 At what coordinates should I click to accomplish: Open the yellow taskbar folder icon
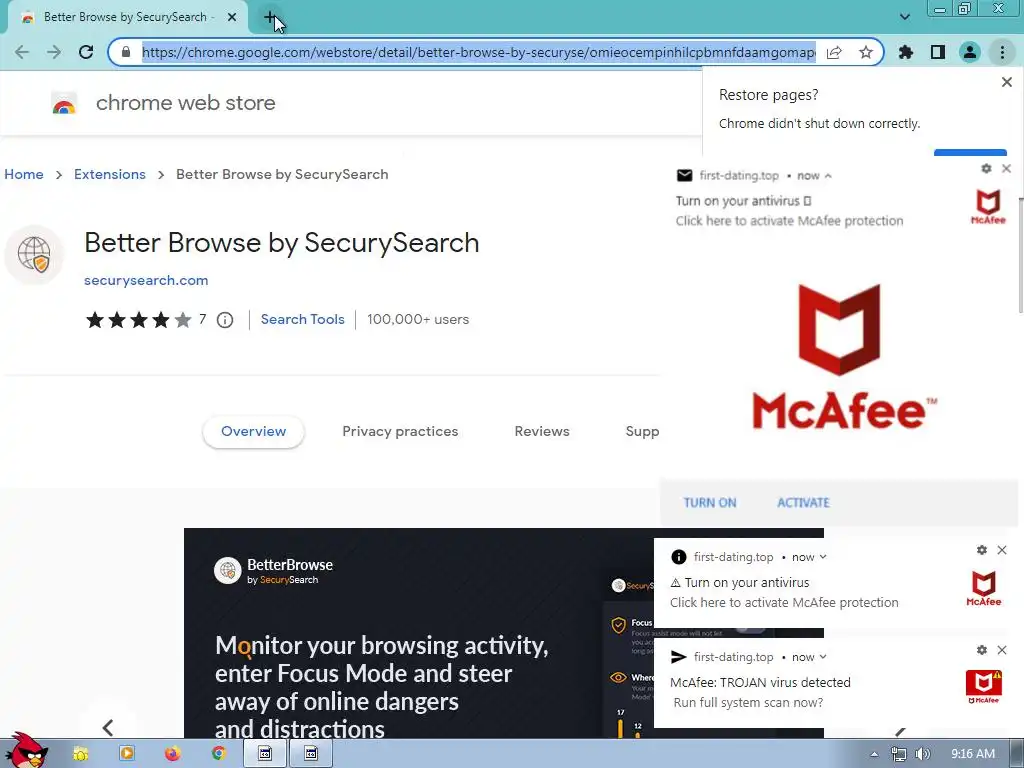coord(80,754)
